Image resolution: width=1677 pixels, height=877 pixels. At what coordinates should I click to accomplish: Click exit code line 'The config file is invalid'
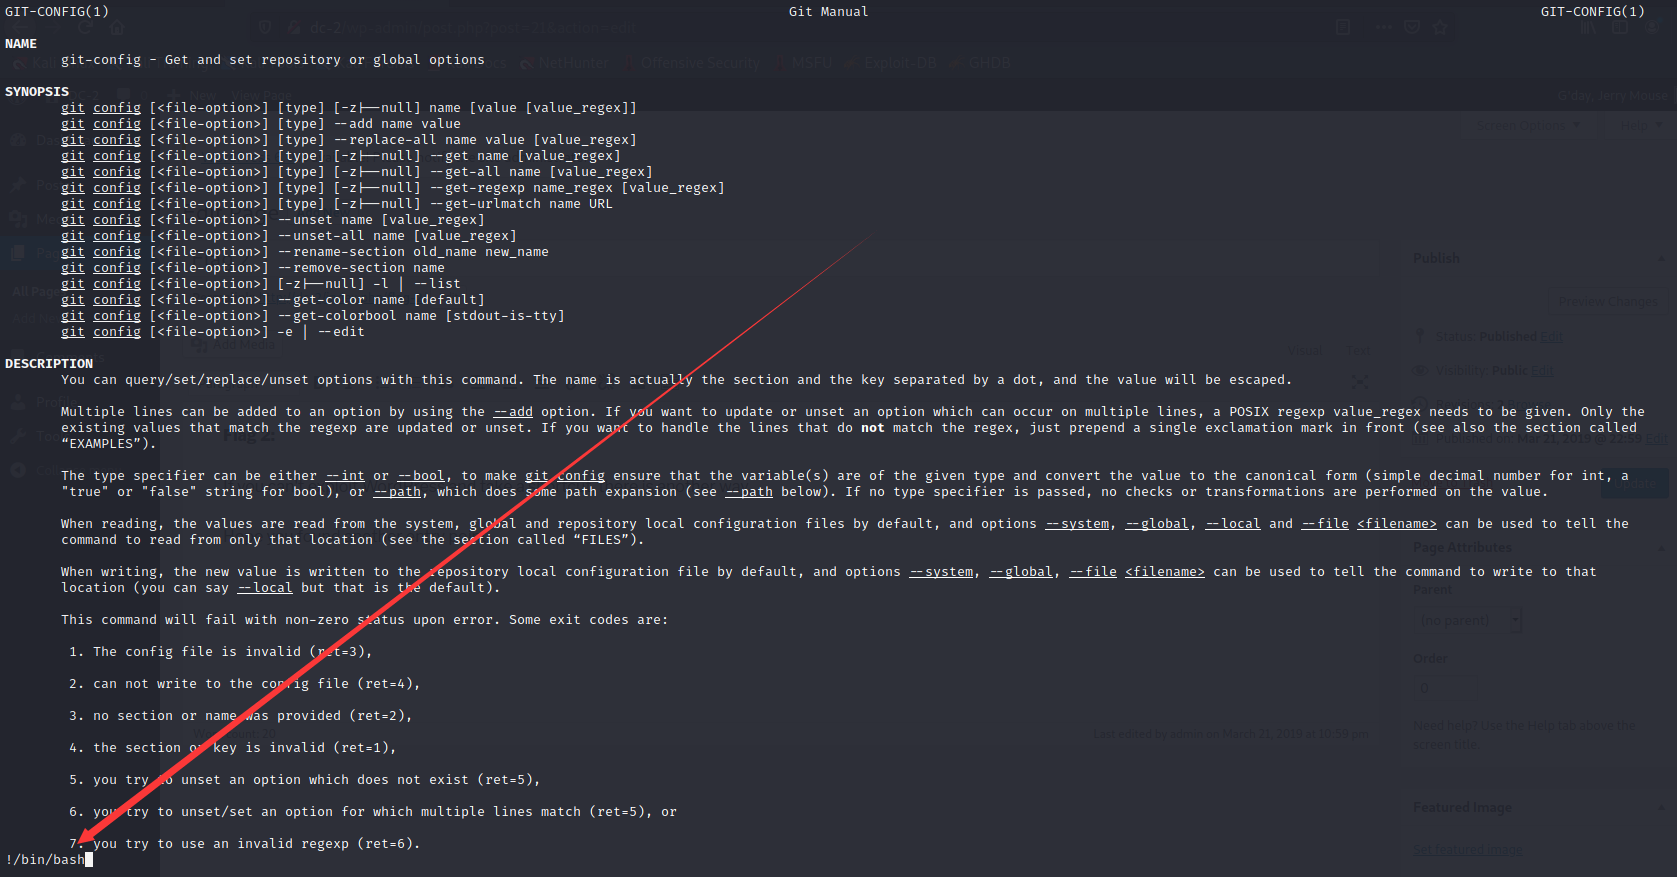(220, 652)
